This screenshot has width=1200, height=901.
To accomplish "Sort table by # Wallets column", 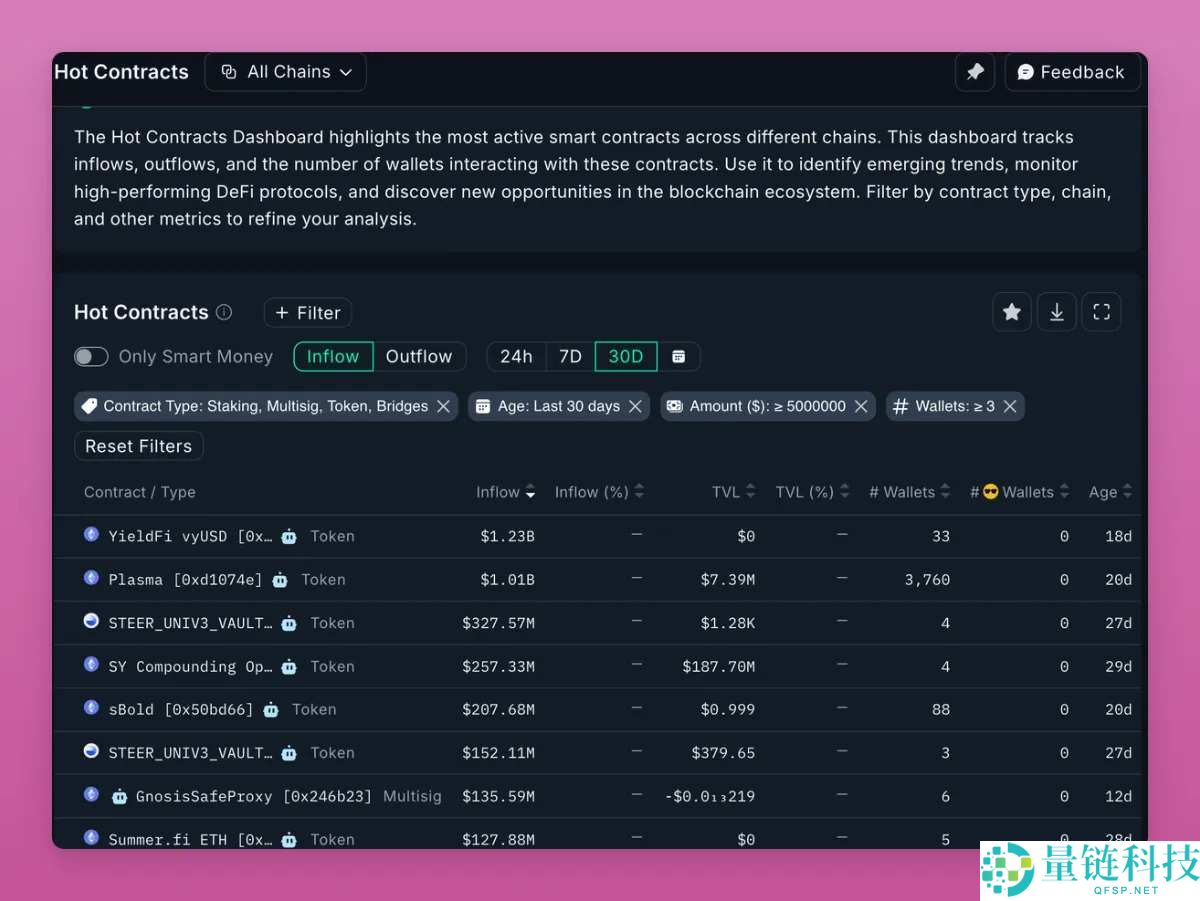I will coord(909,492).
